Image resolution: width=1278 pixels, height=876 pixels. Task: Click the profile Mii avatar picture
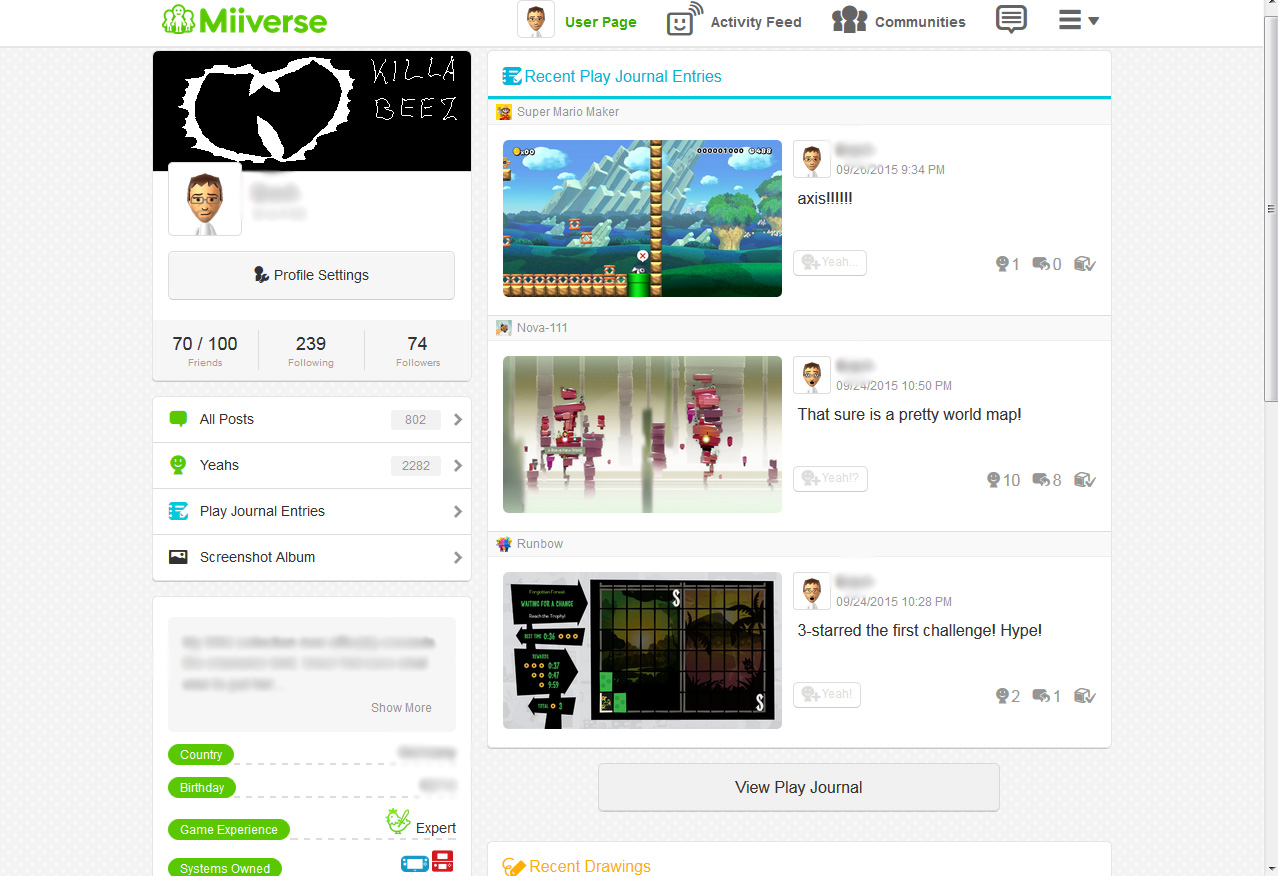pos(205,199)
